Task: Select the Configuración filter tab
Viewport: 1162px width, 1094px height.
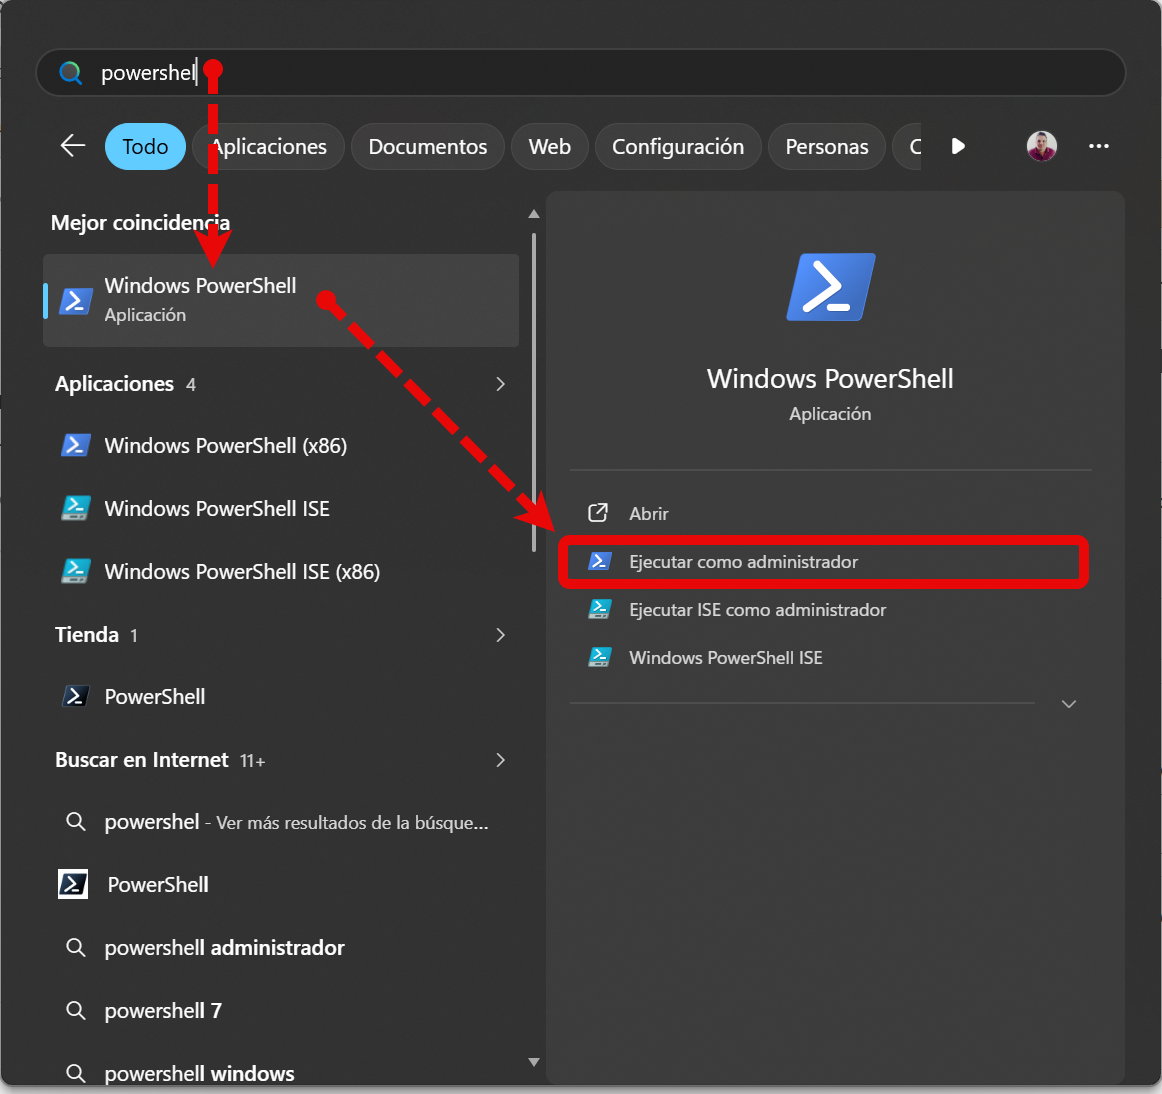Action: coord(677,147)
